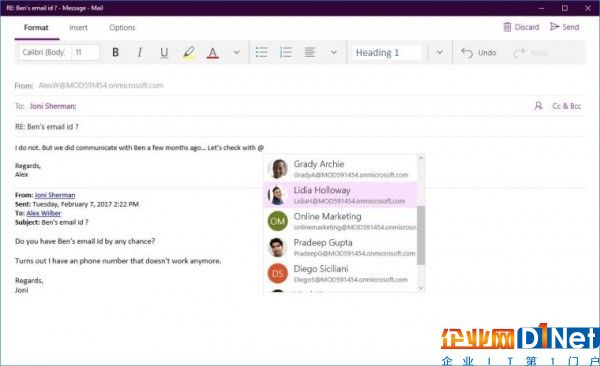Image resolution: width=600 pixels, height=366 pixels.
Task: Show the Cc & Bcc fields
Action: click(x=567, y=106)
